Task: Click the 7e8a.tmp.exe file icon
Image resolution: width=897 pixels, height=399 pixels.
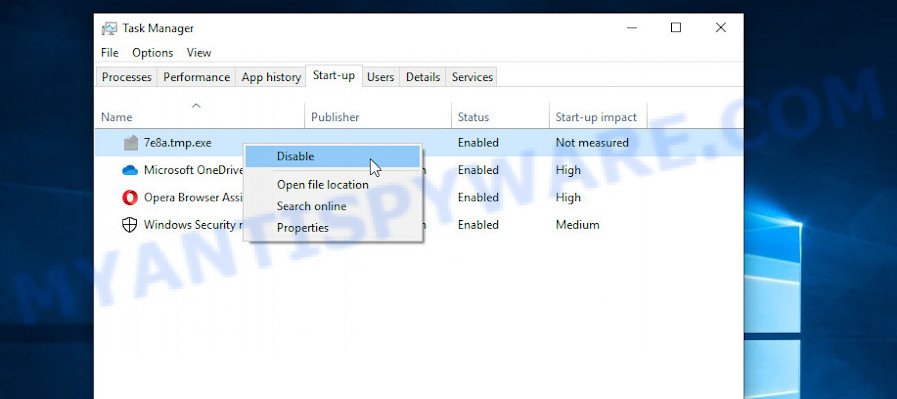Action: pos(130,143)
